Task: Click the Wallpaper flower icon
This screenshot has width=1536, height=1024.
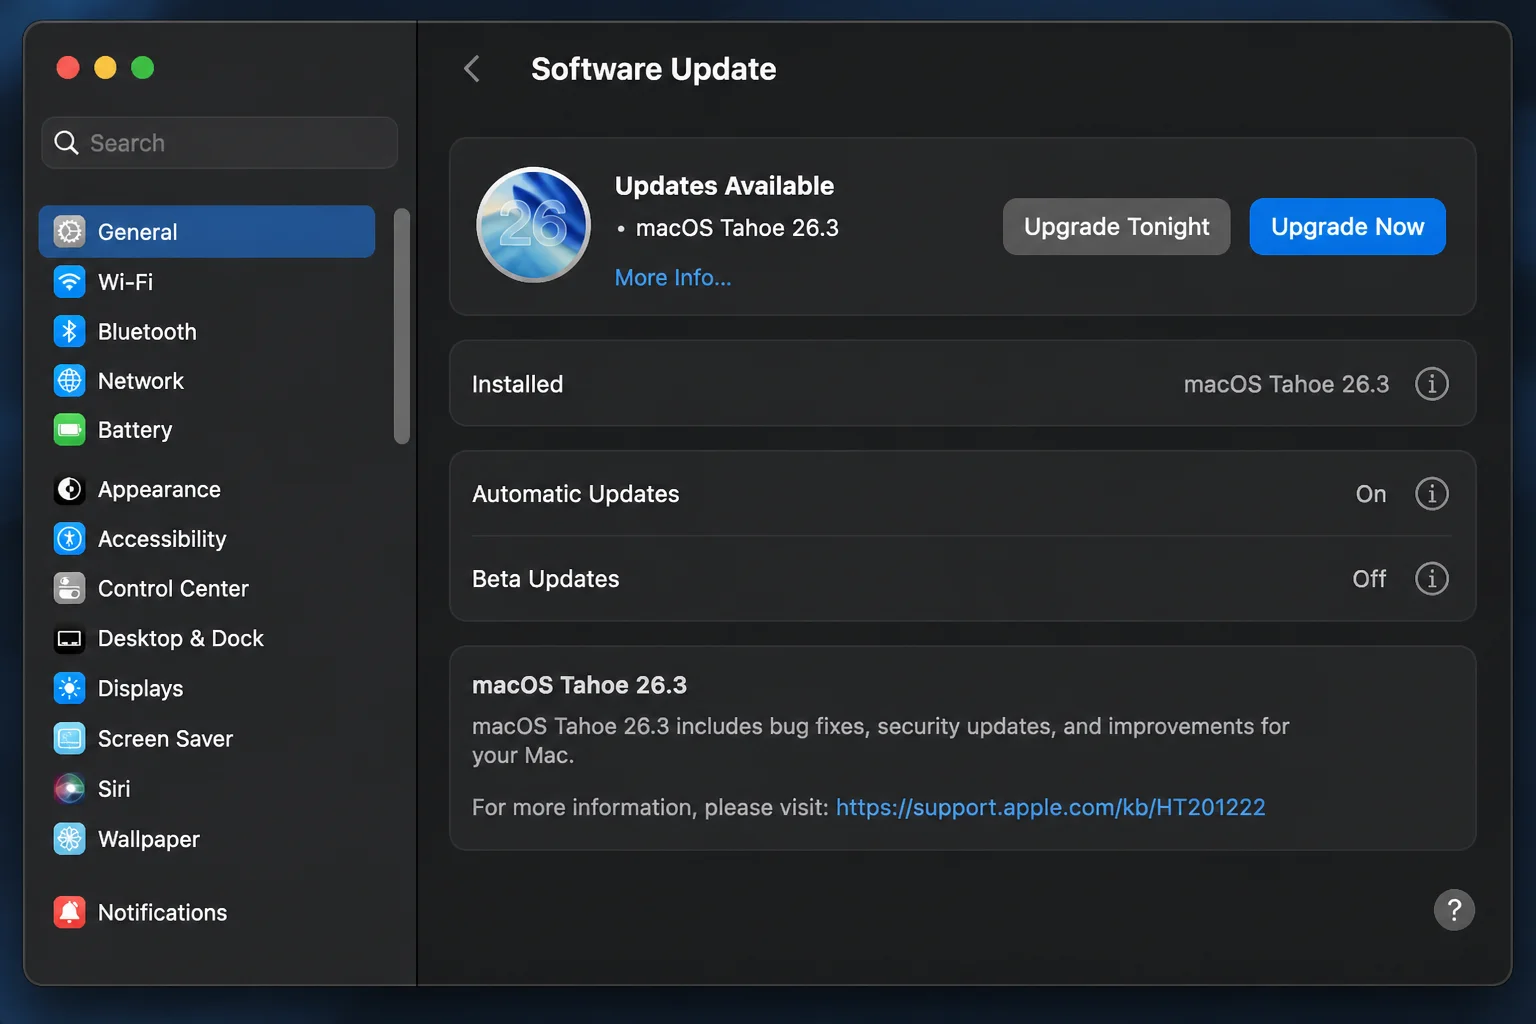Action: (x=69, y=839)
